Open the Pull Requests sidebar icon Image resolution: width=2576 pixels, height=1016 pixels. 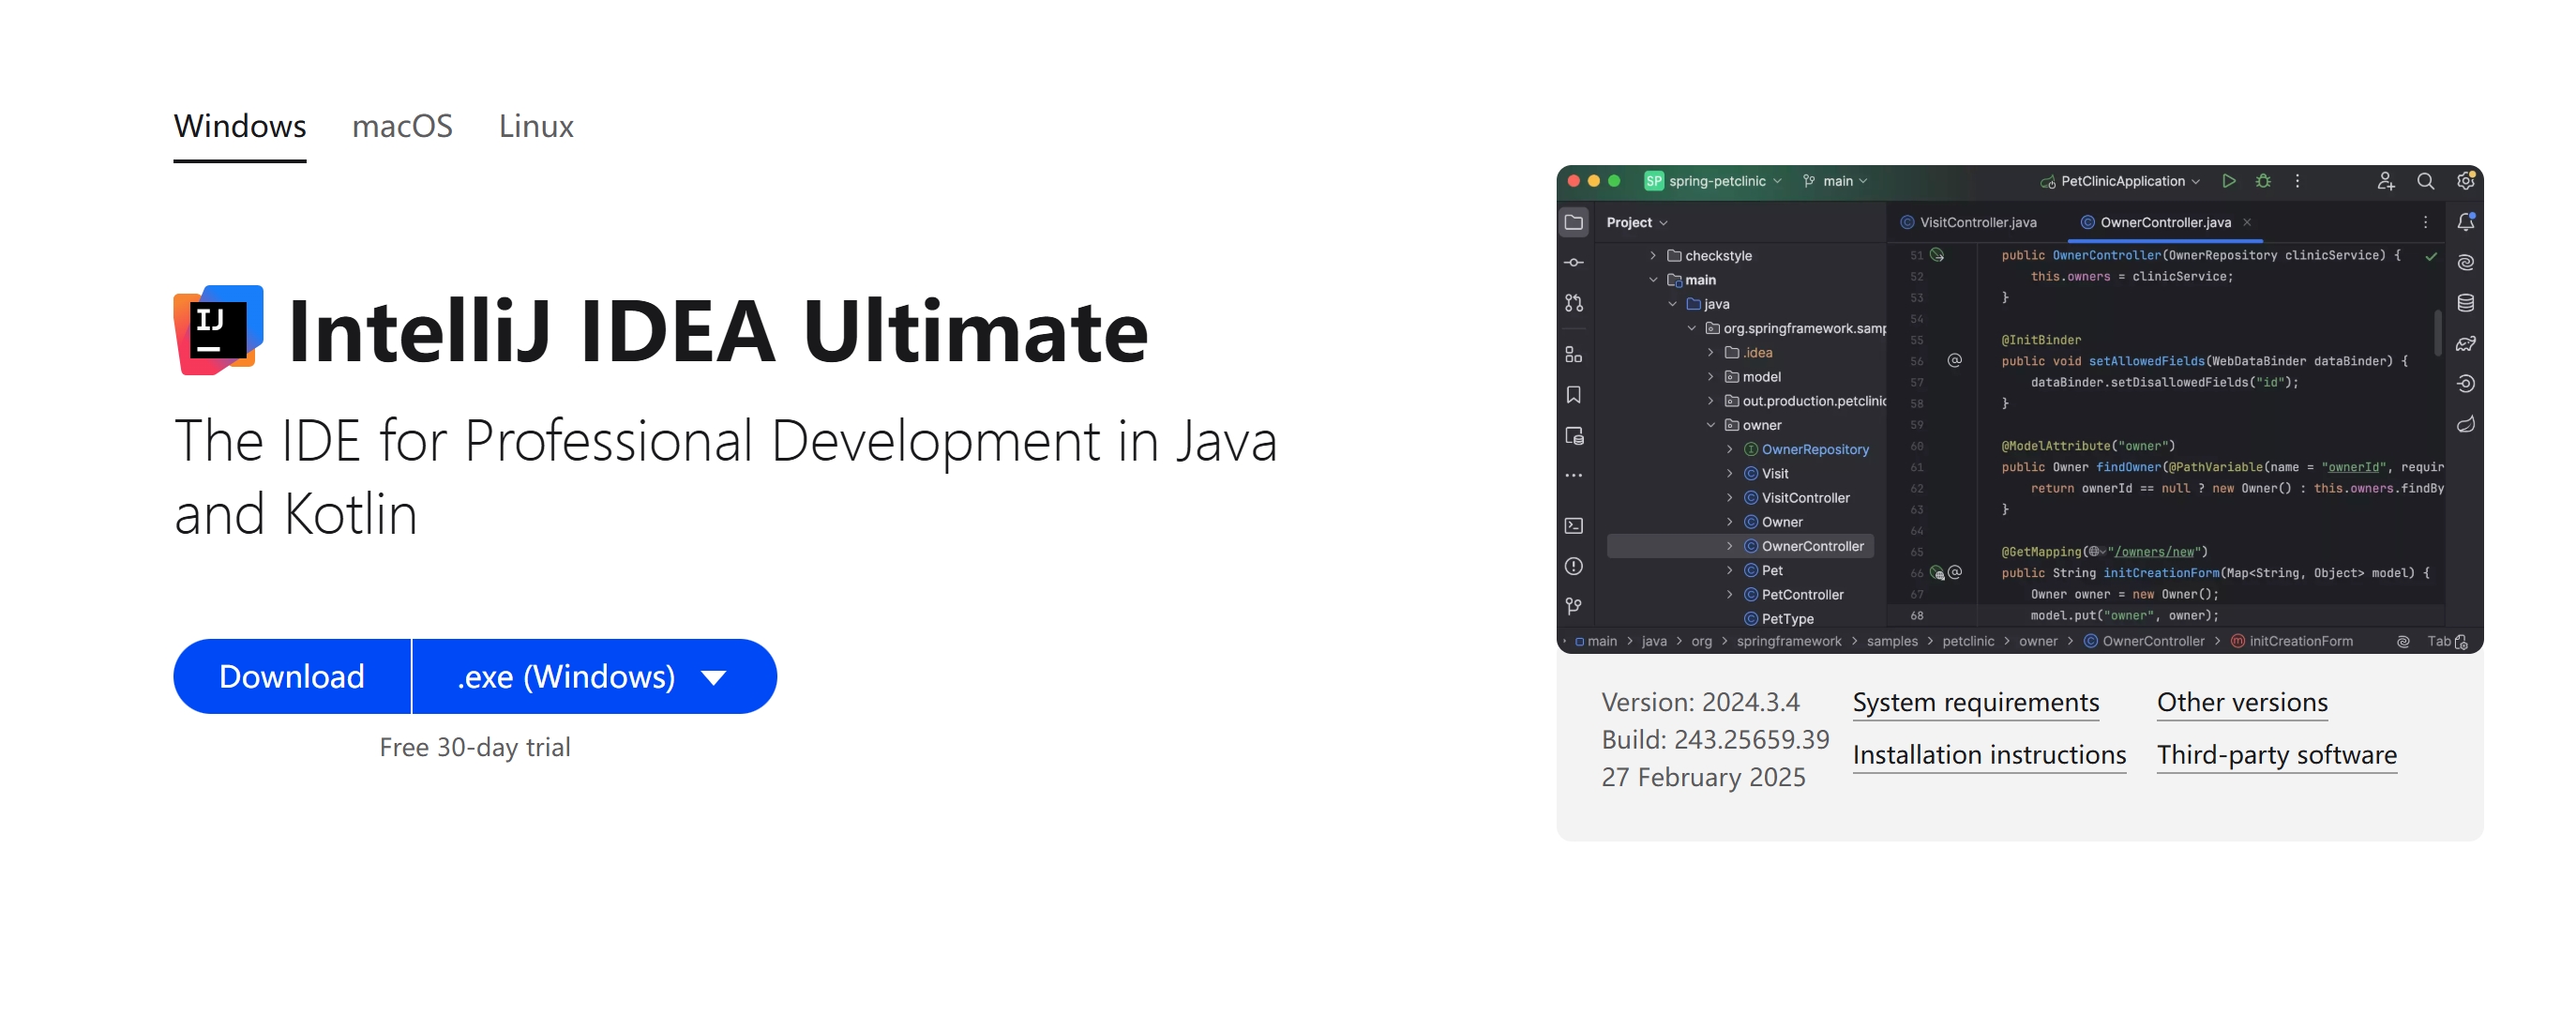pos(1574,302)
